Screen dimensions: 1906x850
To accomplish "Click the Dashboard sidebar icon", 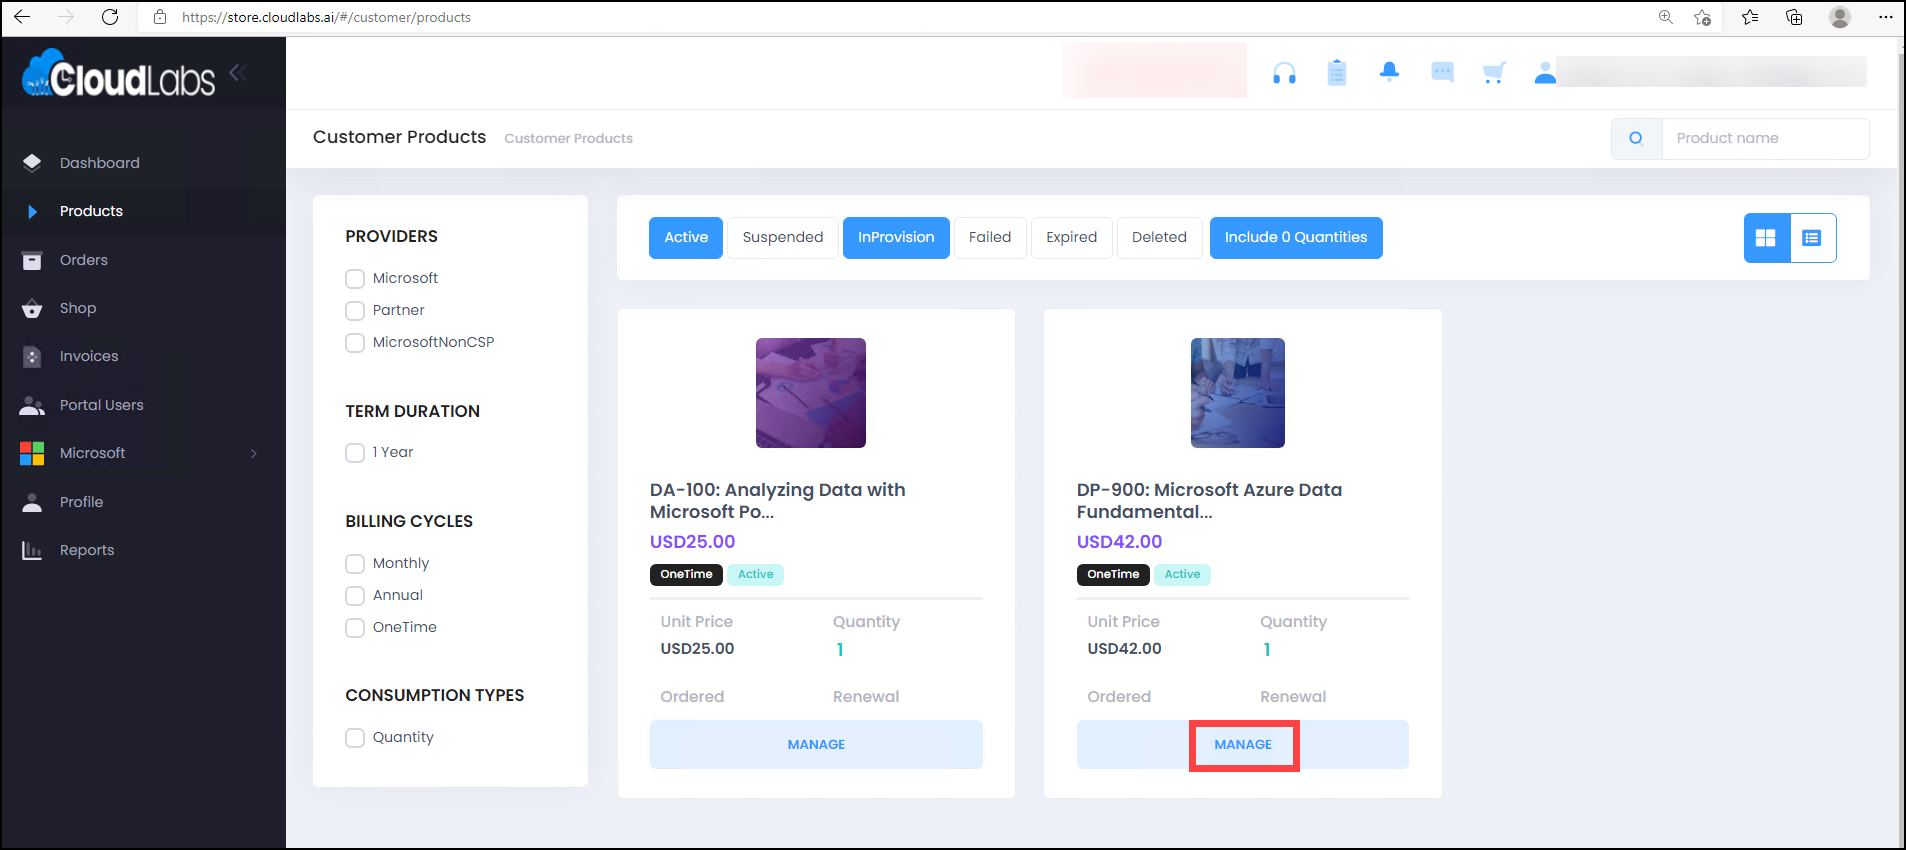I will click(x=32, y=163).
